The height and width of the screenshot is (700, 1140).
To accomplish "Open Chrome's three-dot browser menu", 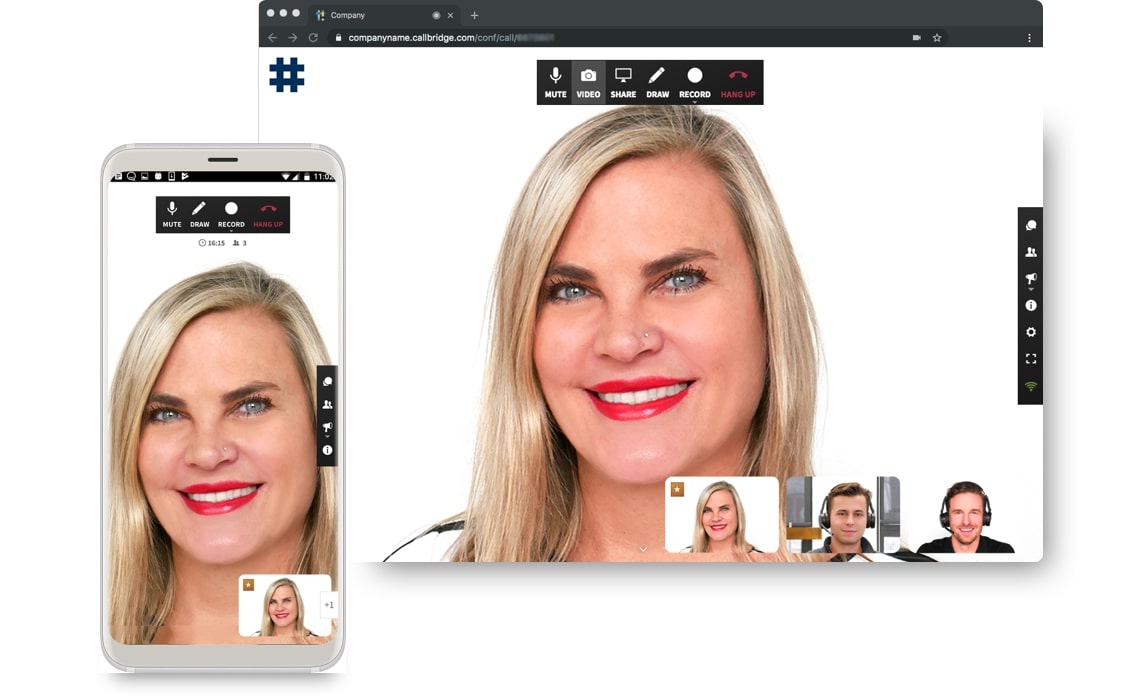I will (1028, 37).
